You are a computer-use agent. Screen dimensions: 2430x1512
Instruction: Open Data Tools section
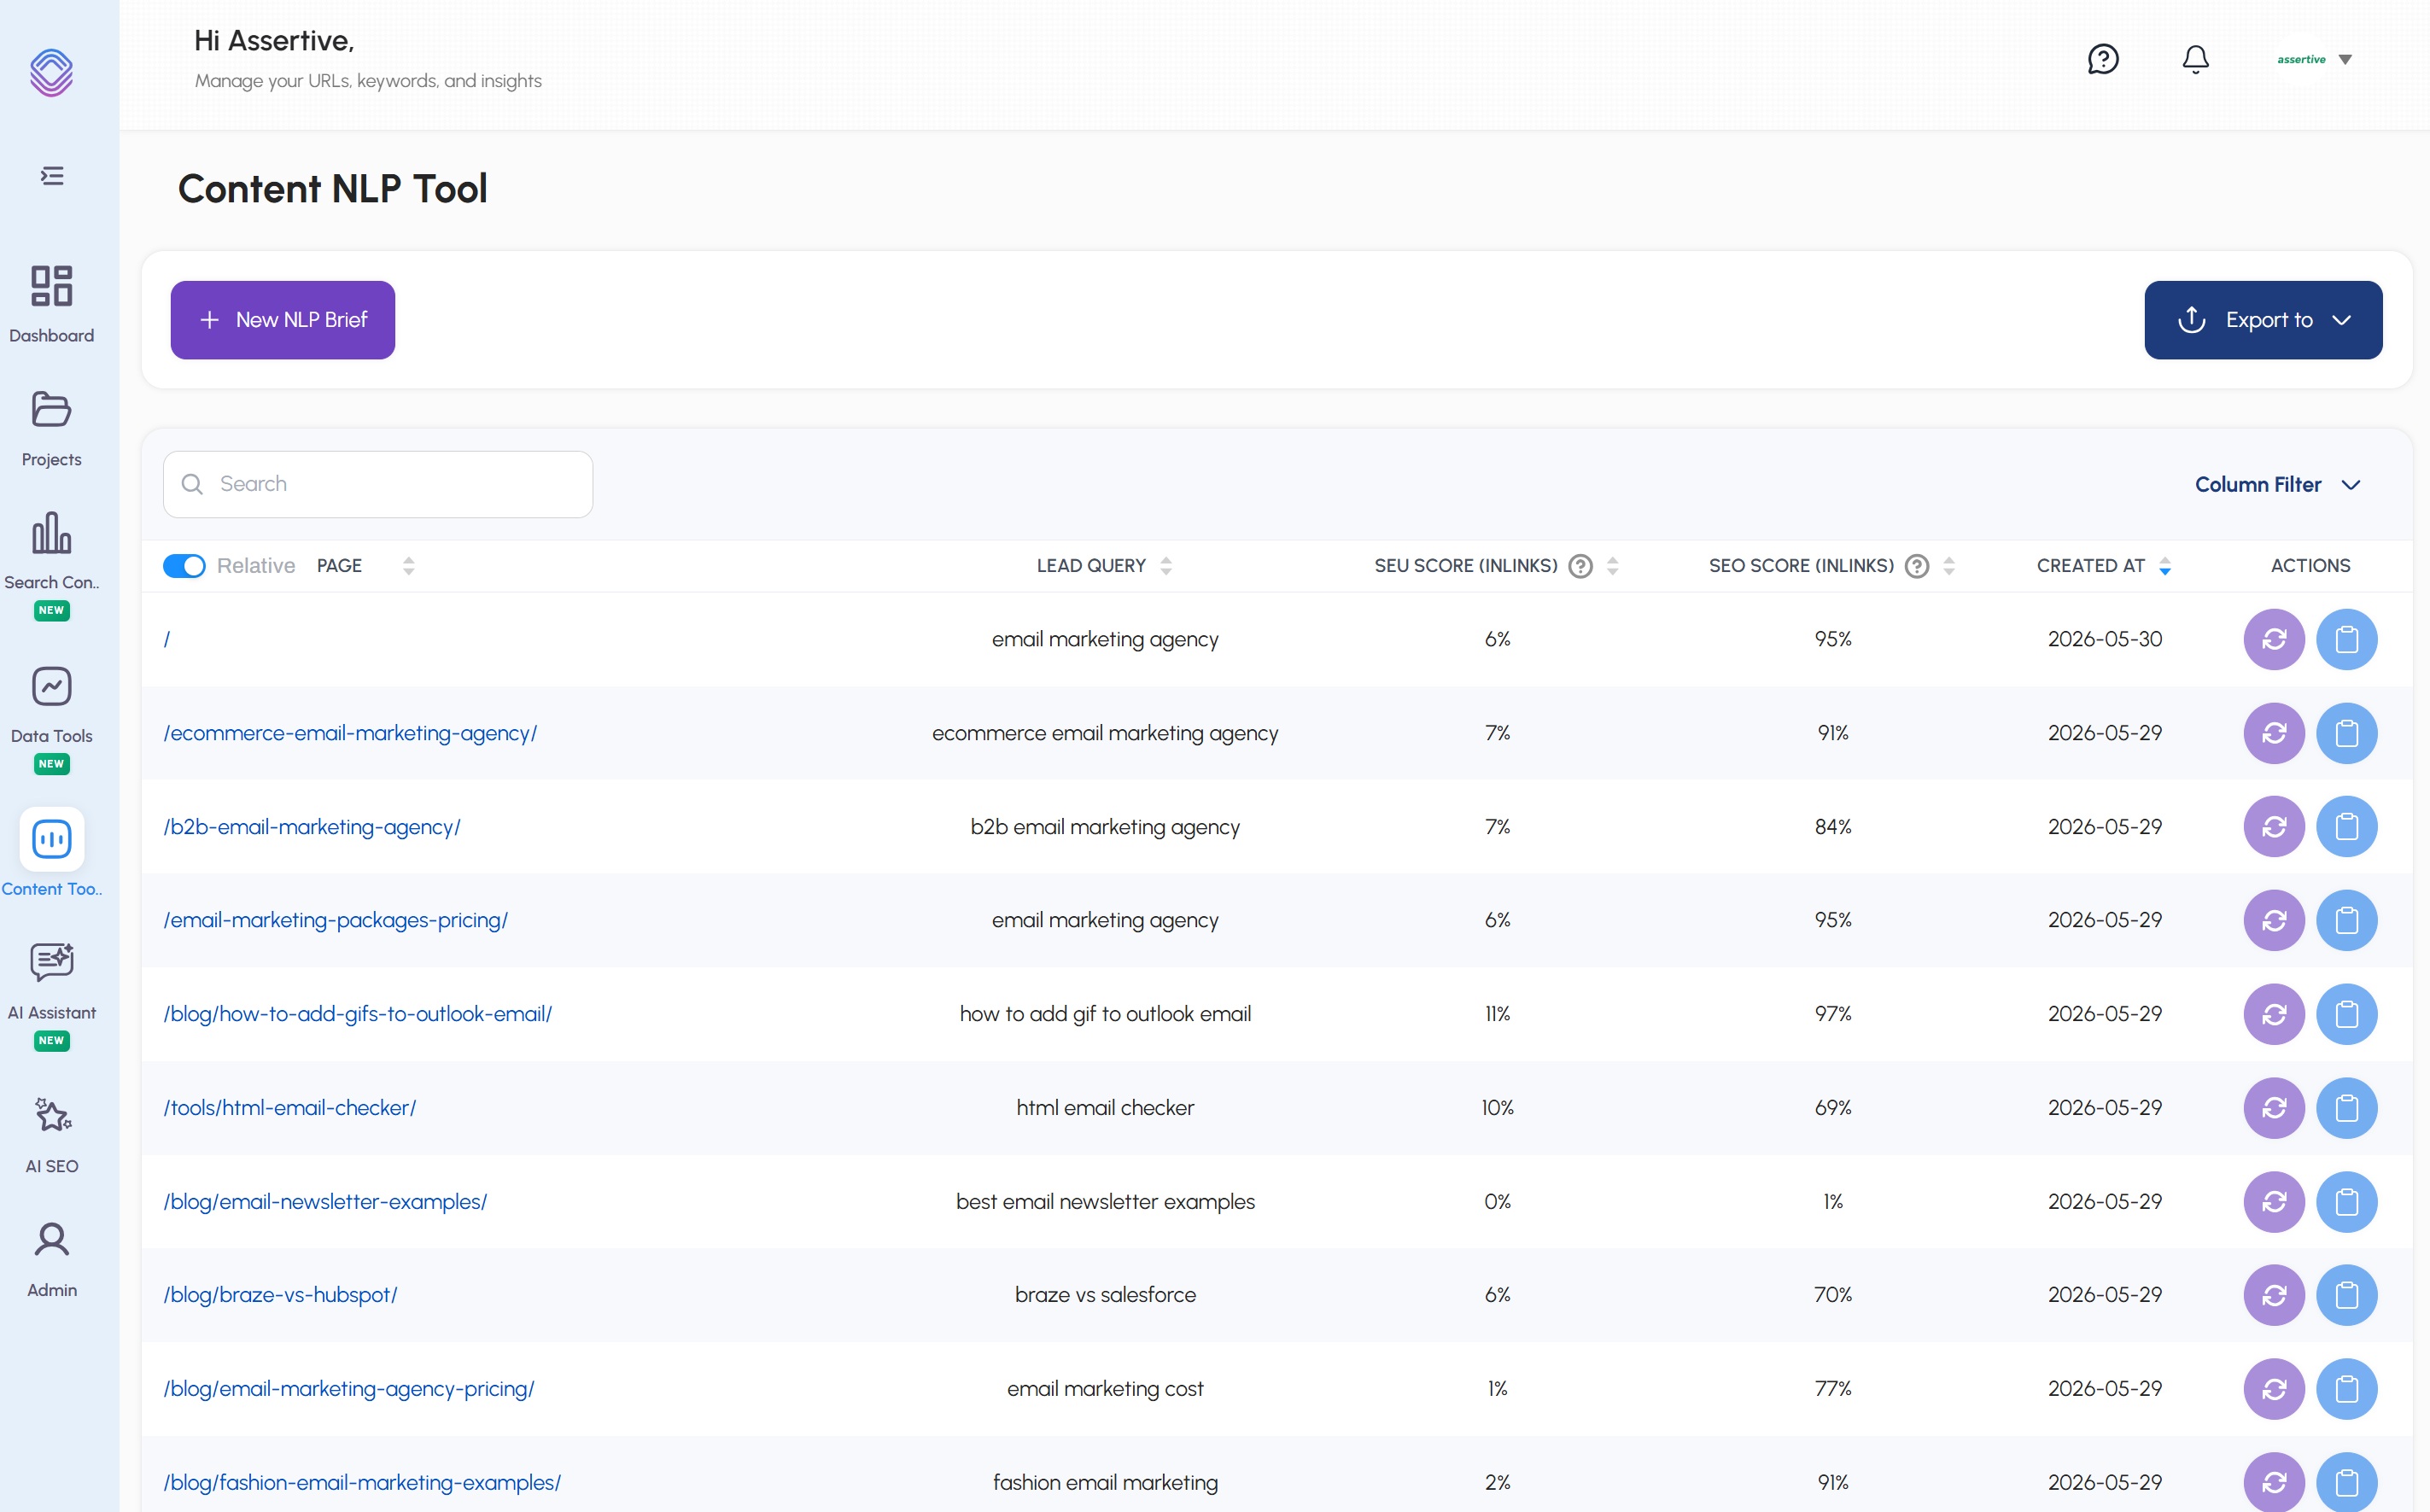click(52, 719)
